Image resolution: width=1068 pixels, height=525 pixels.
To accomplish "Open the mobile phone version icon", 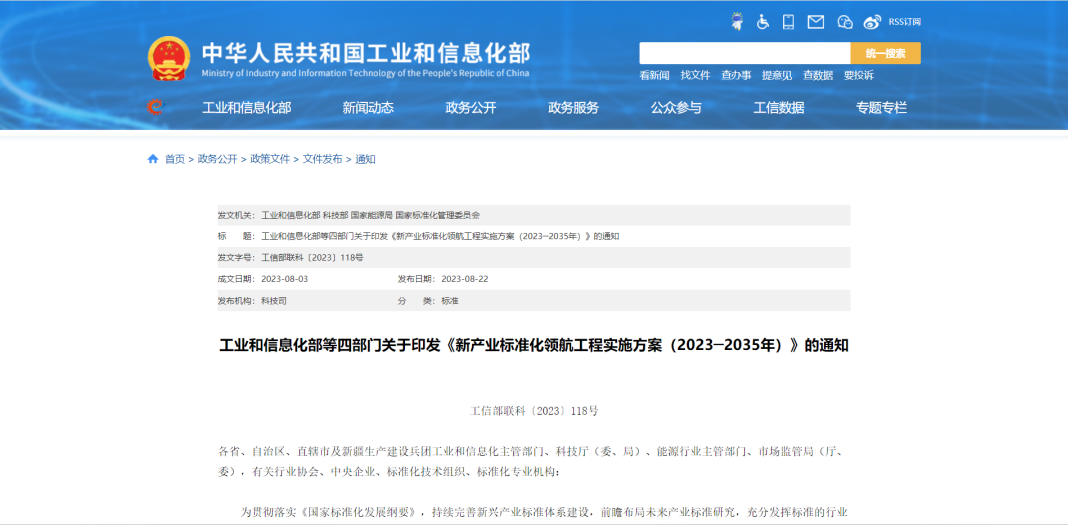I will (x=789, y=22).
